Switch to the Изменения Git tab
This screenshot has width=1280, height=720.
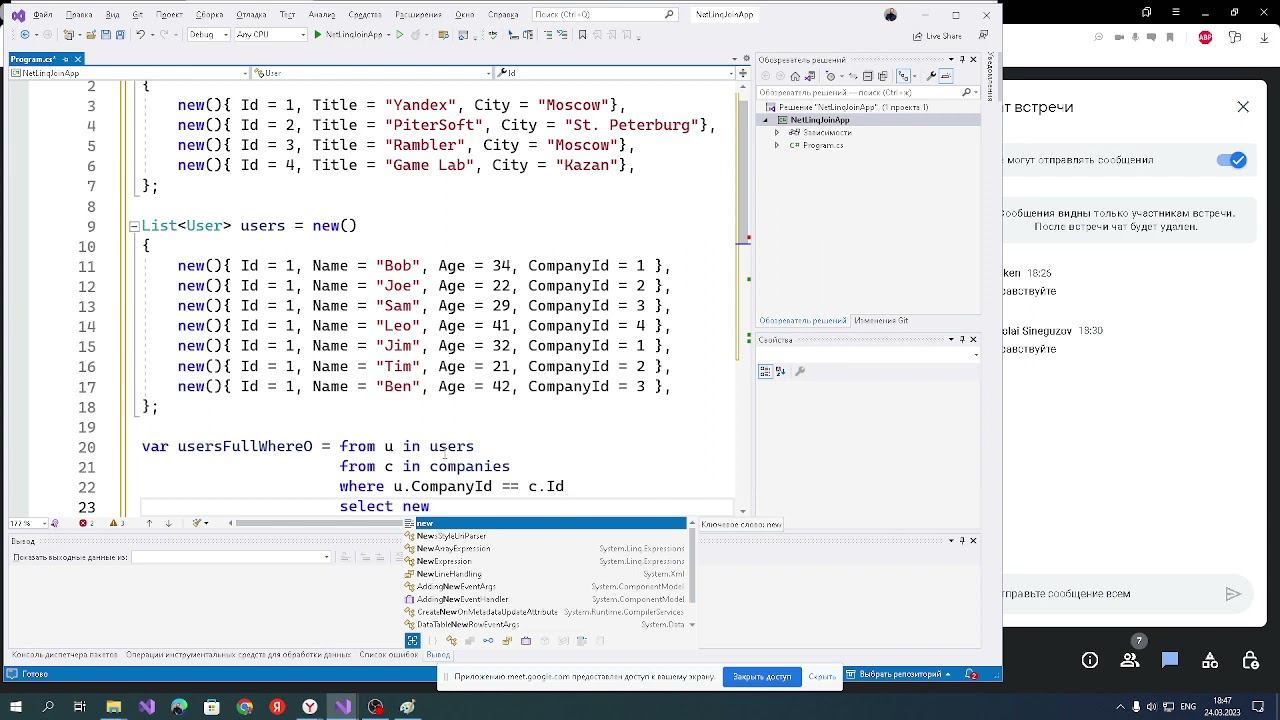point(881,321)
